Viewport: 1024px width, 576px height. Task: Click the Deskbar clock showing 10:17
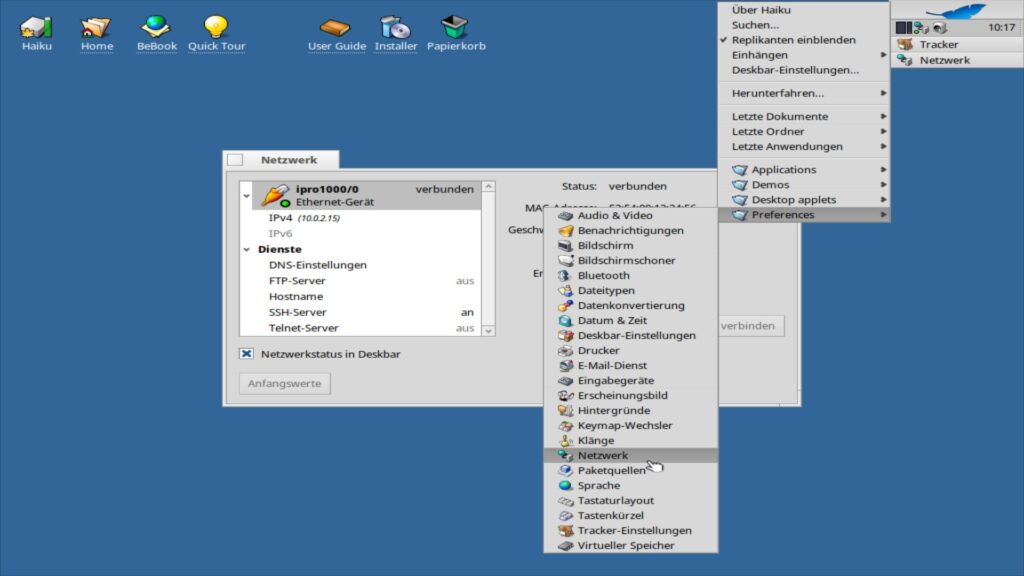click(x=1001, y=27)
